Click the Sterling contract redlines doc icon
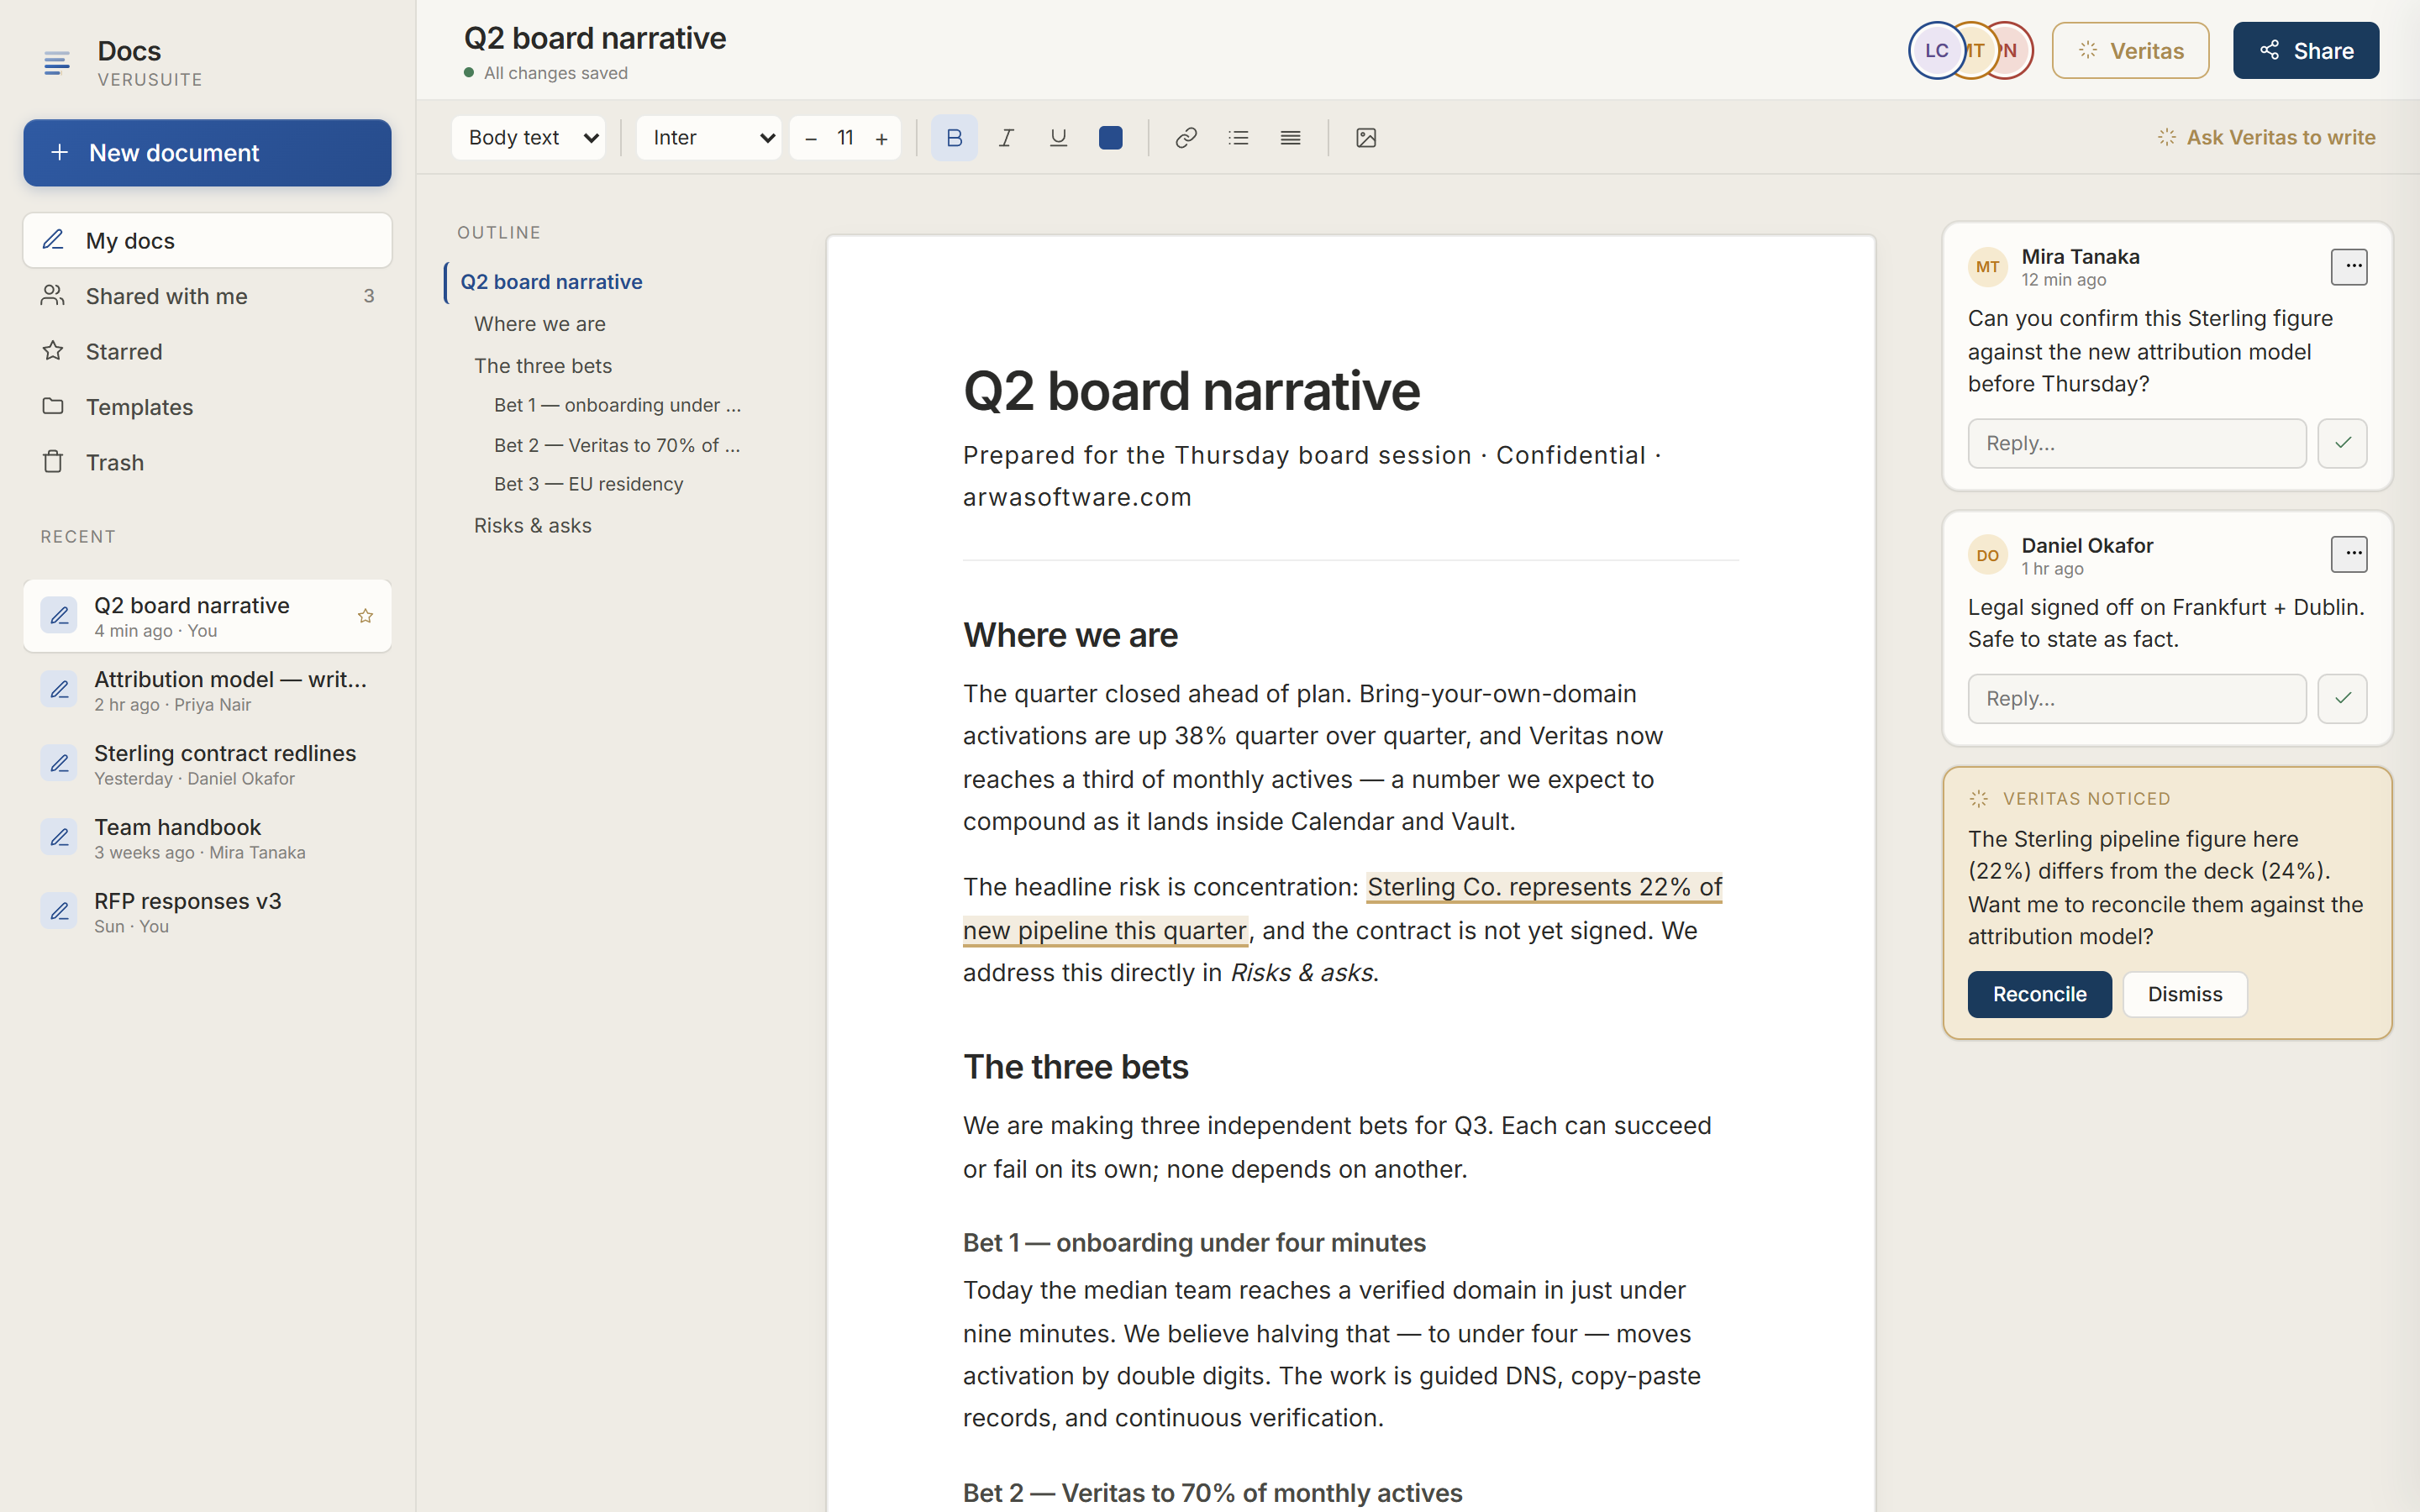 (59, 764)
